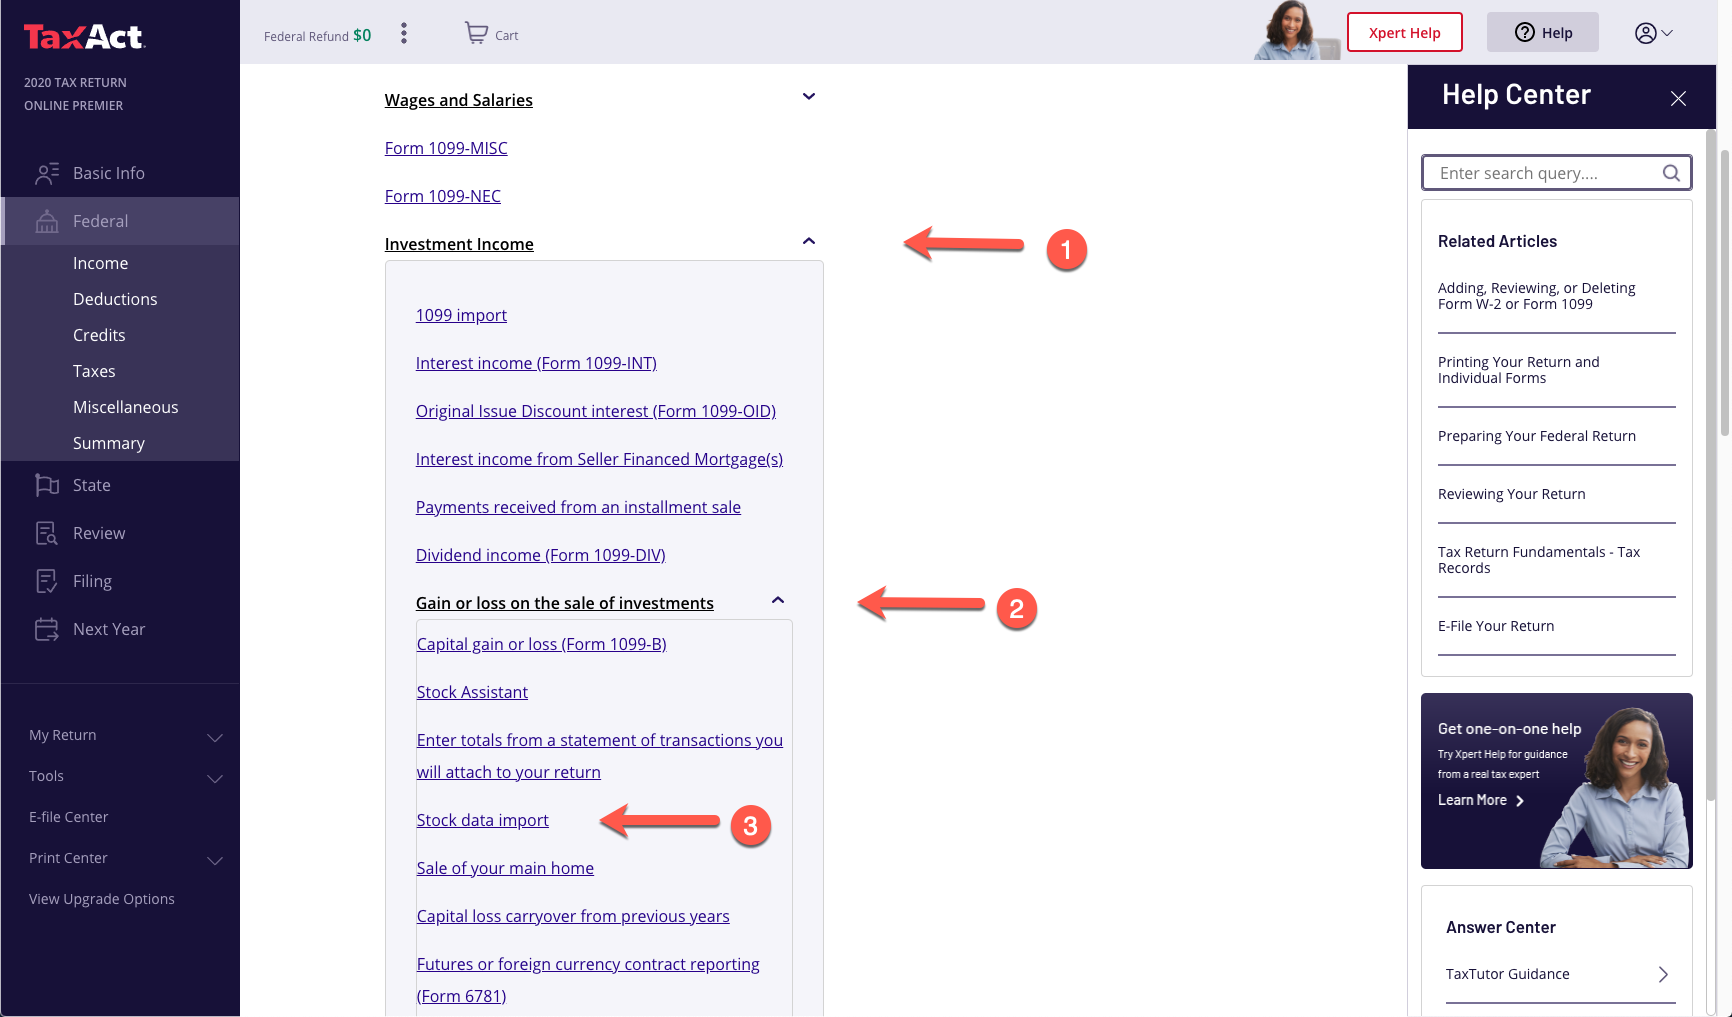The width and height of the screenshot is (1732, 1017).
Task: Open Form 1099-NEC link
Action: 443,196
